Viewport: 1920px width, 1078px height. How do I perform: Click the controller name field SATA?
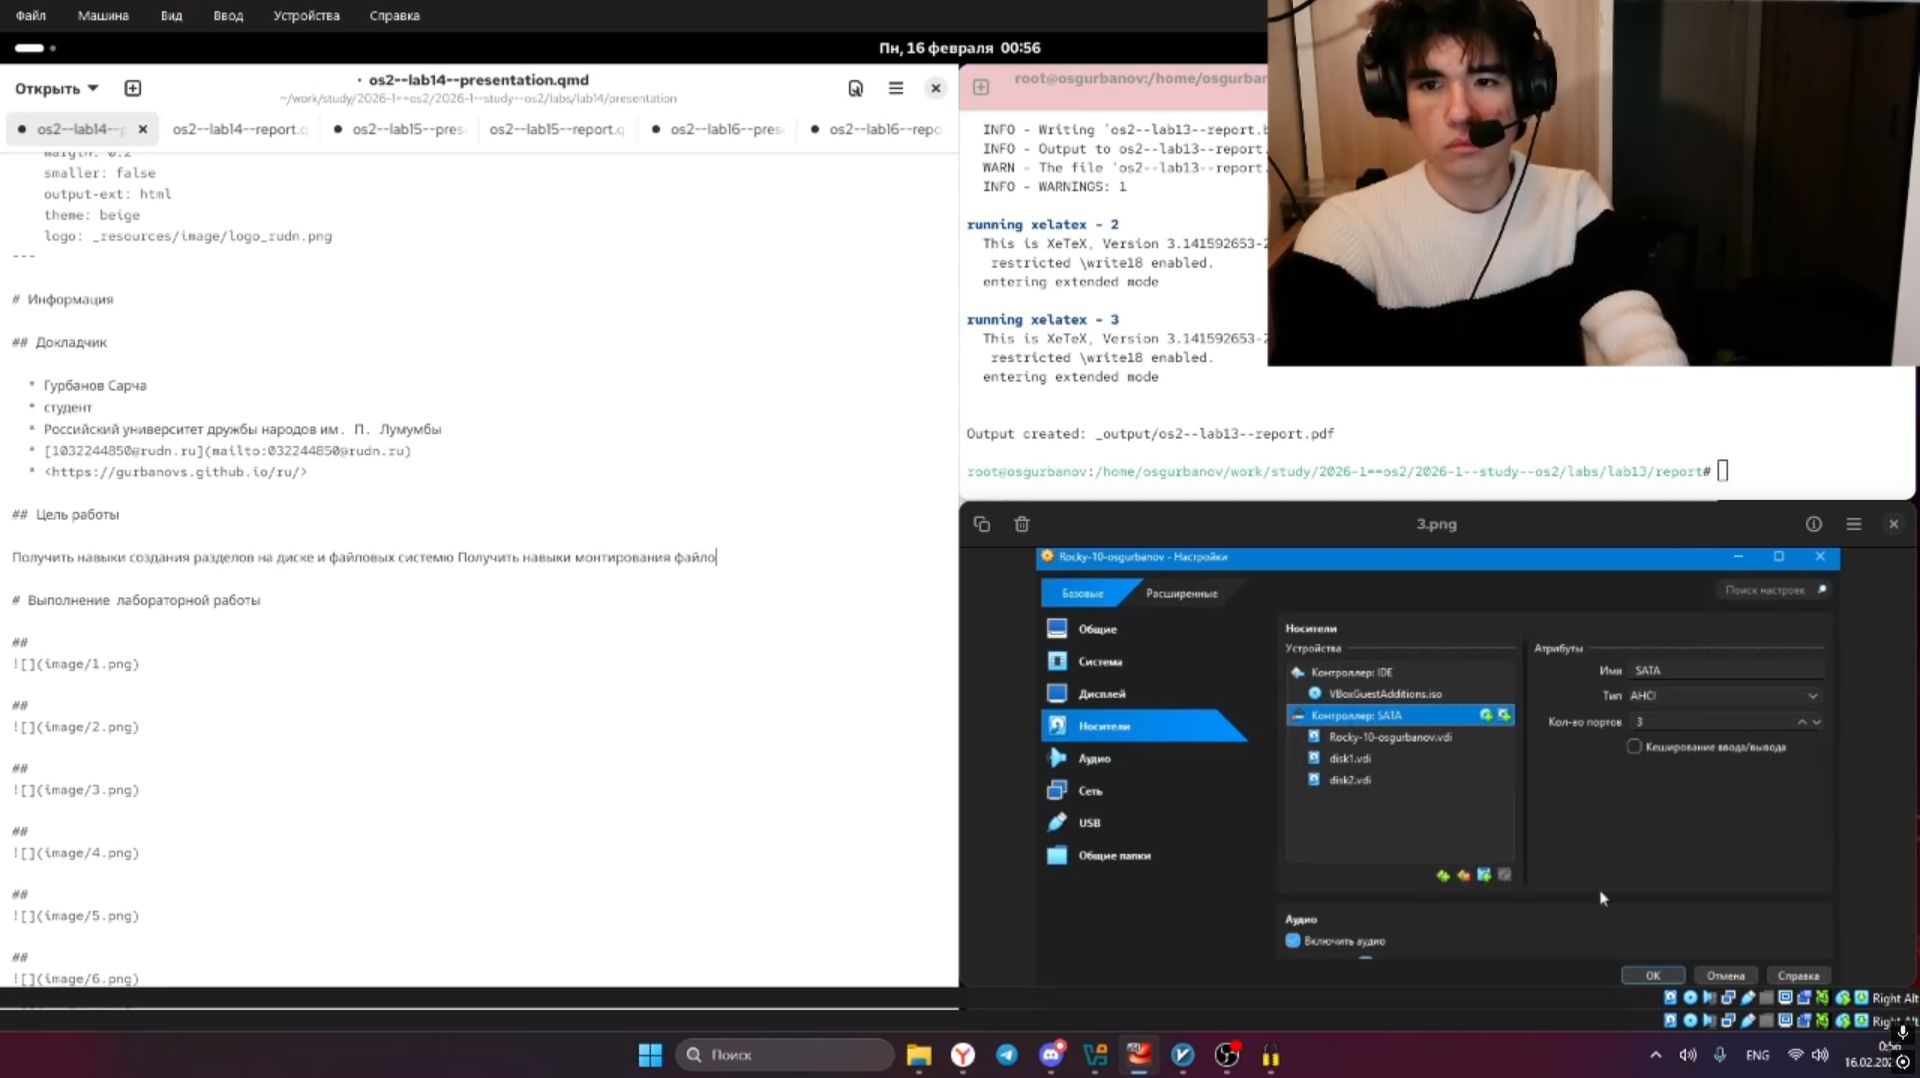pyautogui.click(x=1725, y=671)
